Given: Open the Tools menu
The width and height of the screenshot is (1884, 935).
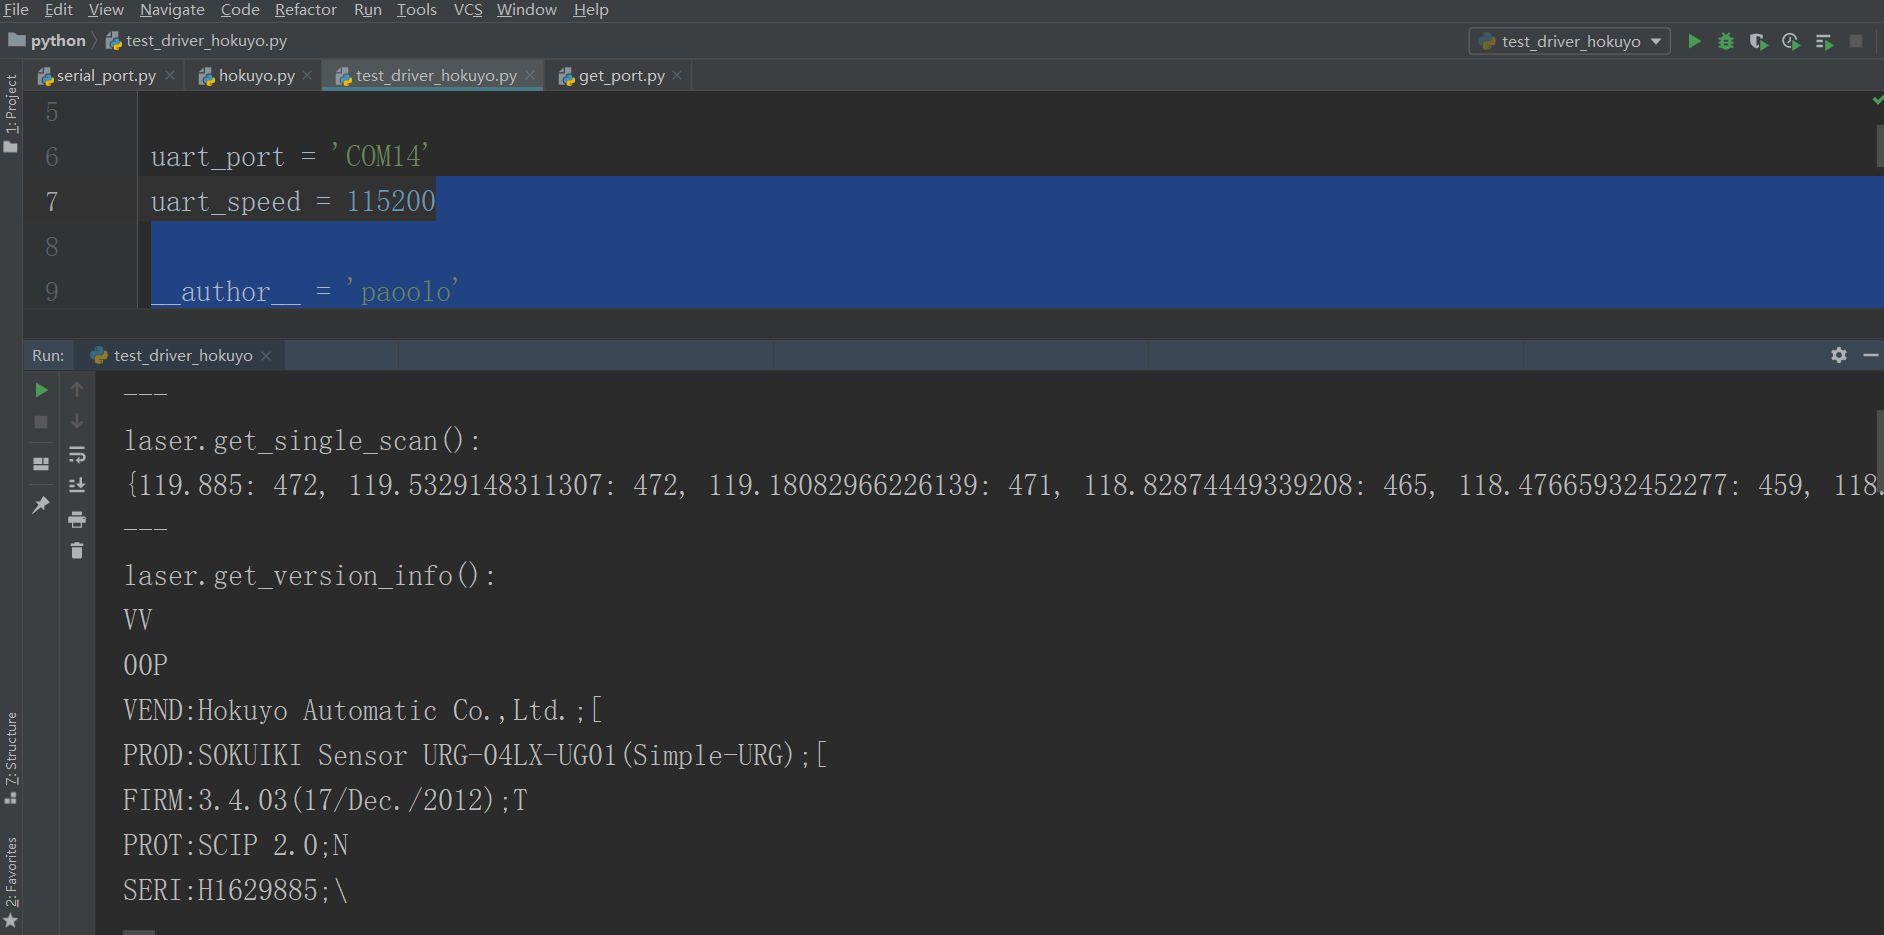Looking at the screenshot, I should pos(417,10).
